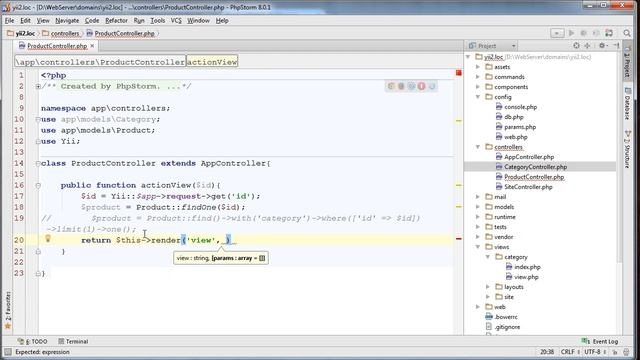The width and height of the screenshot is (640, 360).
Task: Open the Project view selector dropdown
Action: (492, 46)
